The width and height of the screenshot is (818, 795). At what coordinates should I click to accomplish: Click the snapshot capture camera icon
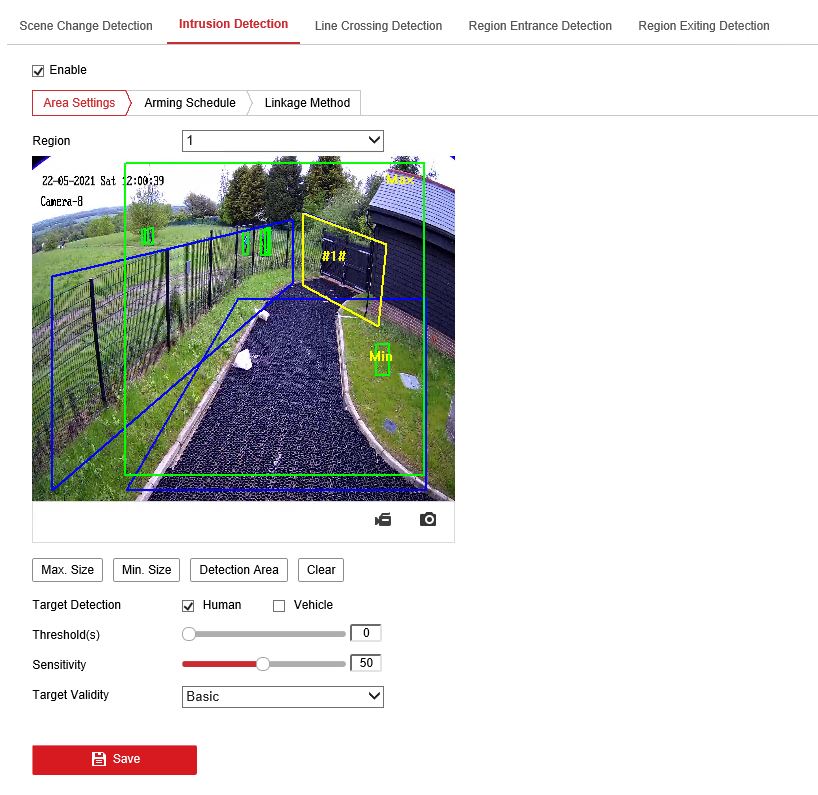pos(428,520)
